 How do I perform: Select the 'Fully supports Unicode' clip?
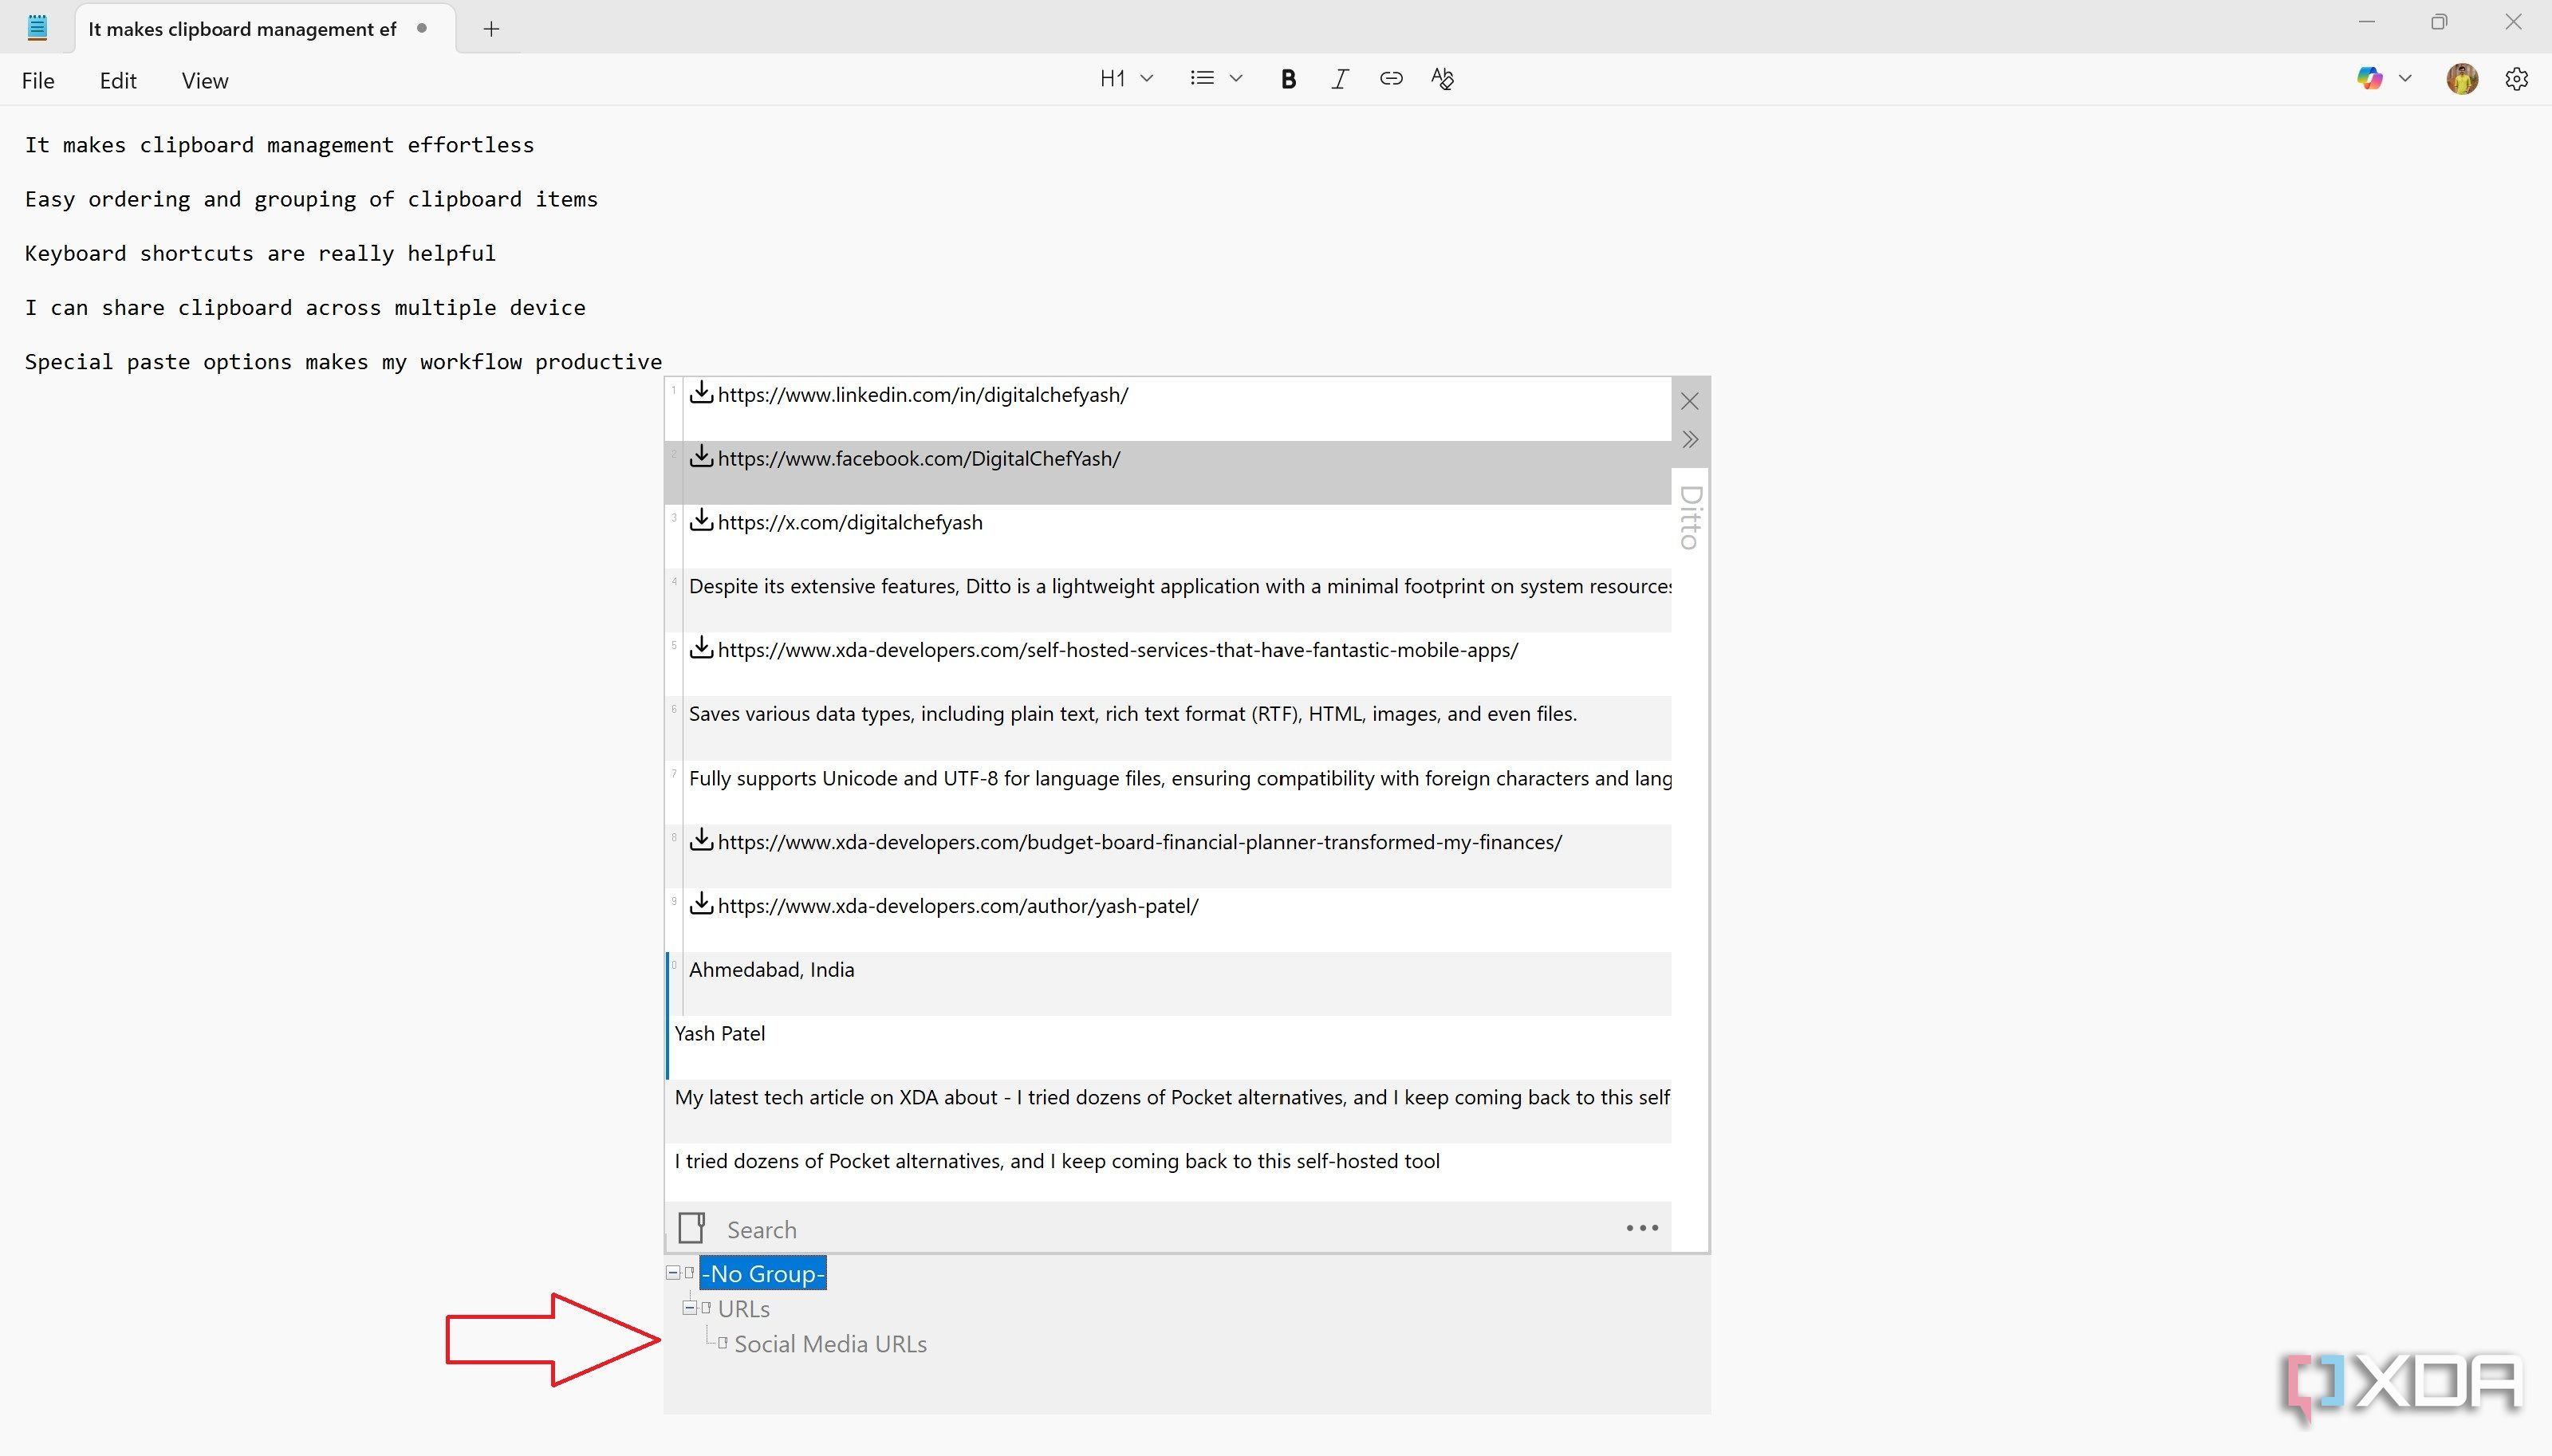tap(1168, 792)
